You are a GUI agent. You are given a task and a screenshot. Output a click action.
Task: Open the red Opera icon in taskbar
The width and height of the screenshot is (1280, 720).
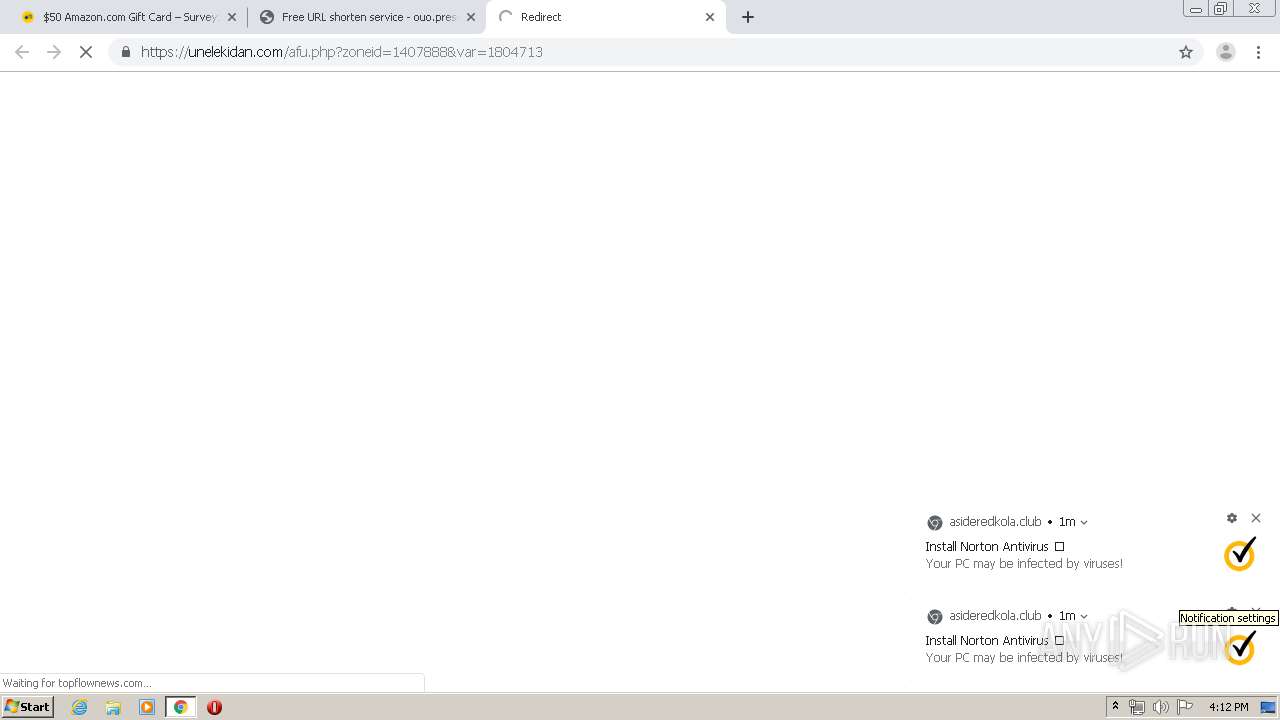[x=214, y=707]
